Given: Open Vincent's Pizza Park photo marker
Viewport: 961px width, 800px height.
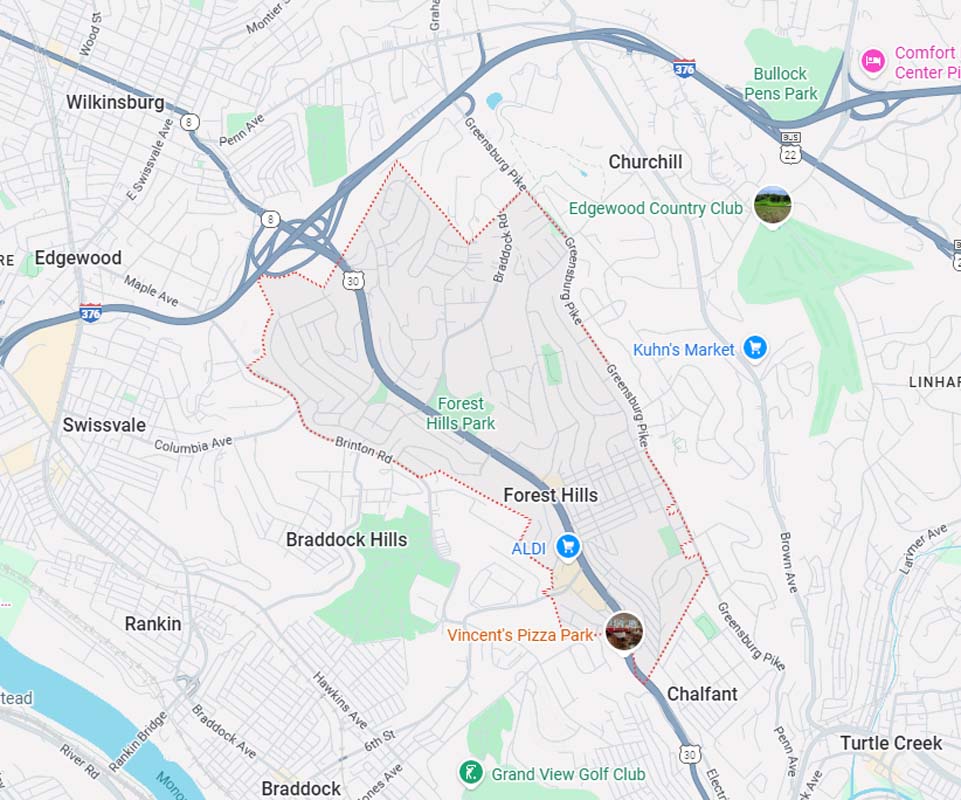Looking at the screenshot, I should (x=624, y=631).
